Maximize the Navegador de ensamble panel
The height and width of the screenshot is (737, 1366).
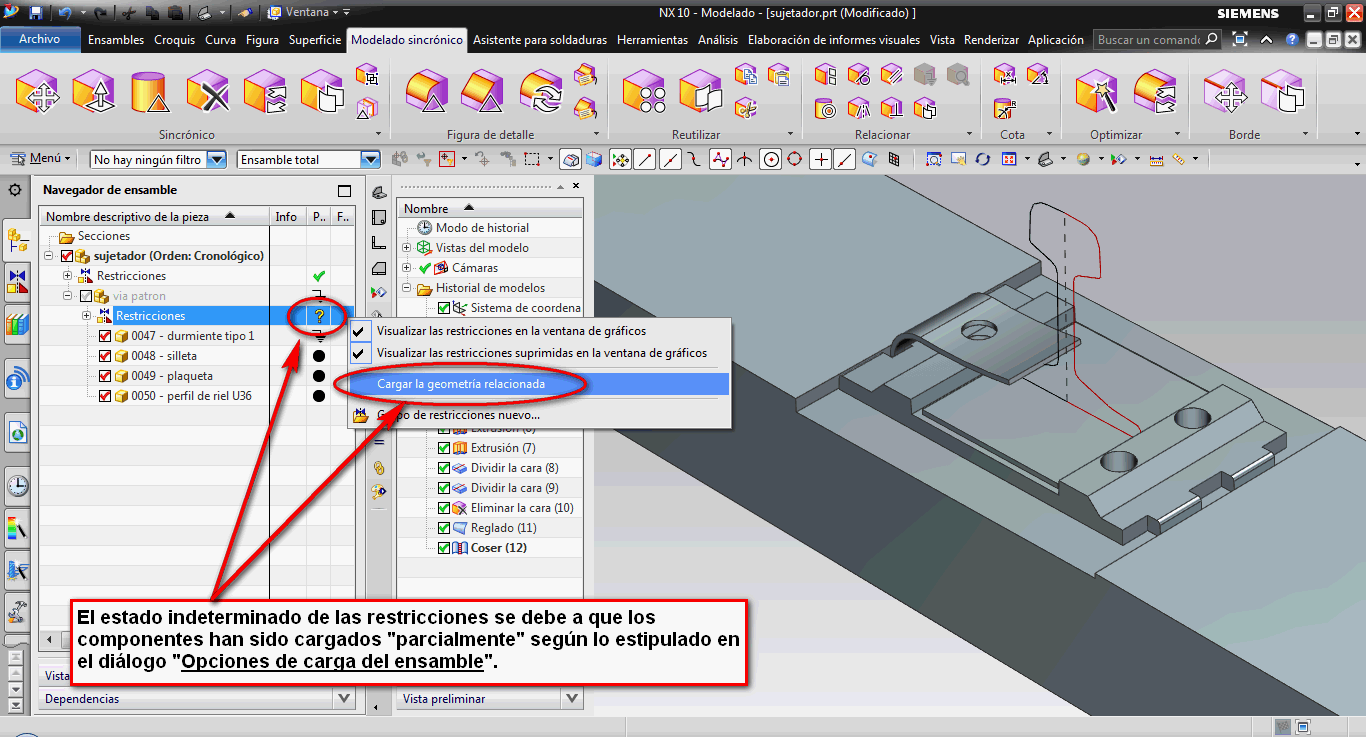(x=345, y=190)
